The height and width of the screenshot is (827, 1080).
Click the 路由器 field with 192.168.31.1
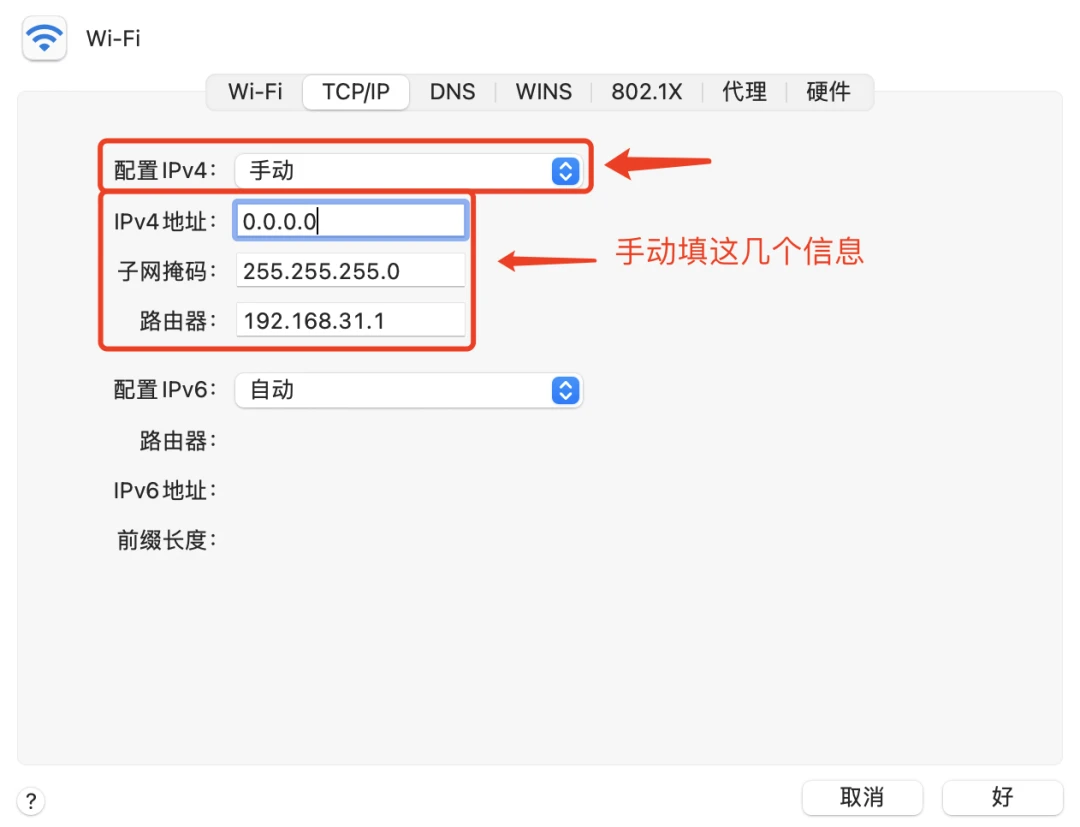[x=351, y=321]
